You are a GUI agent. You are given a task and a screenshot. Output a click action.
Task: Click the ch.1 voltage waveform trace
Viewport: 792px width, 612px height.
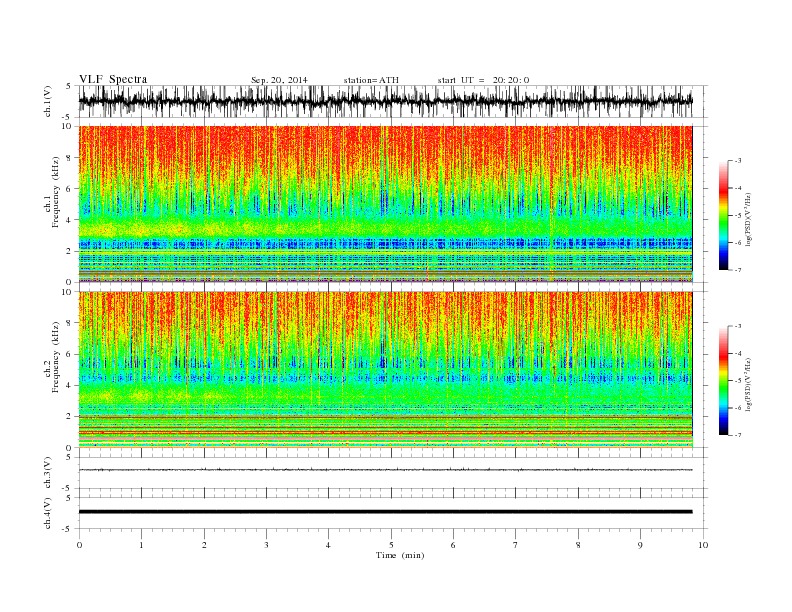pyautogui.click(x=385, y=101)
